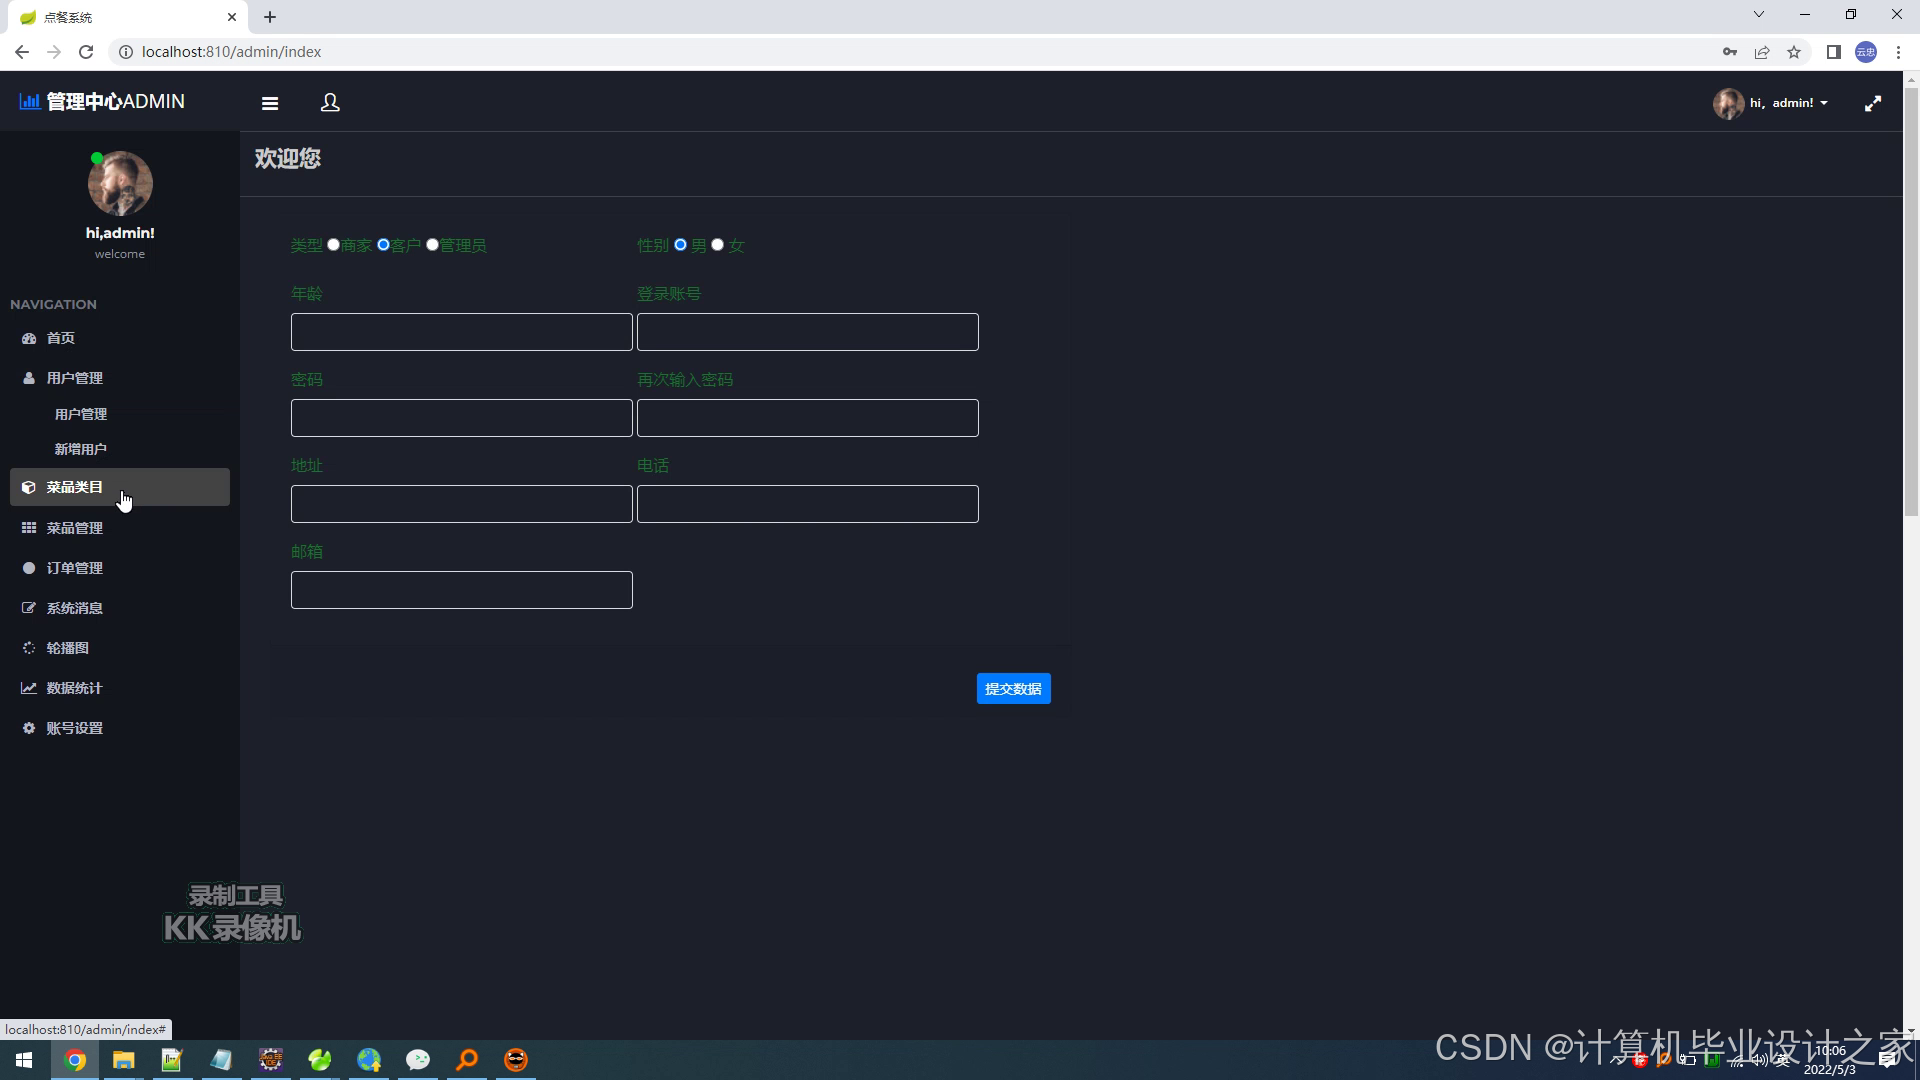Reload the page with browser refresh icon
Image resolution: width=1920 pixels, height=1080 pixels.
86,52
